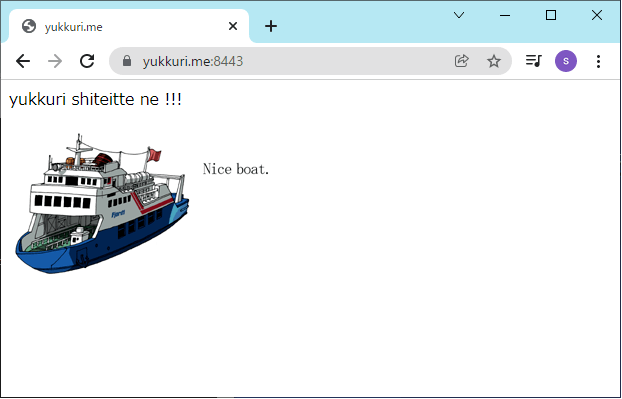Image resolution: width=622 pixels, height=399 pixels.
Task: Close the yukkuri.me tab
Action: pos(233,26)
